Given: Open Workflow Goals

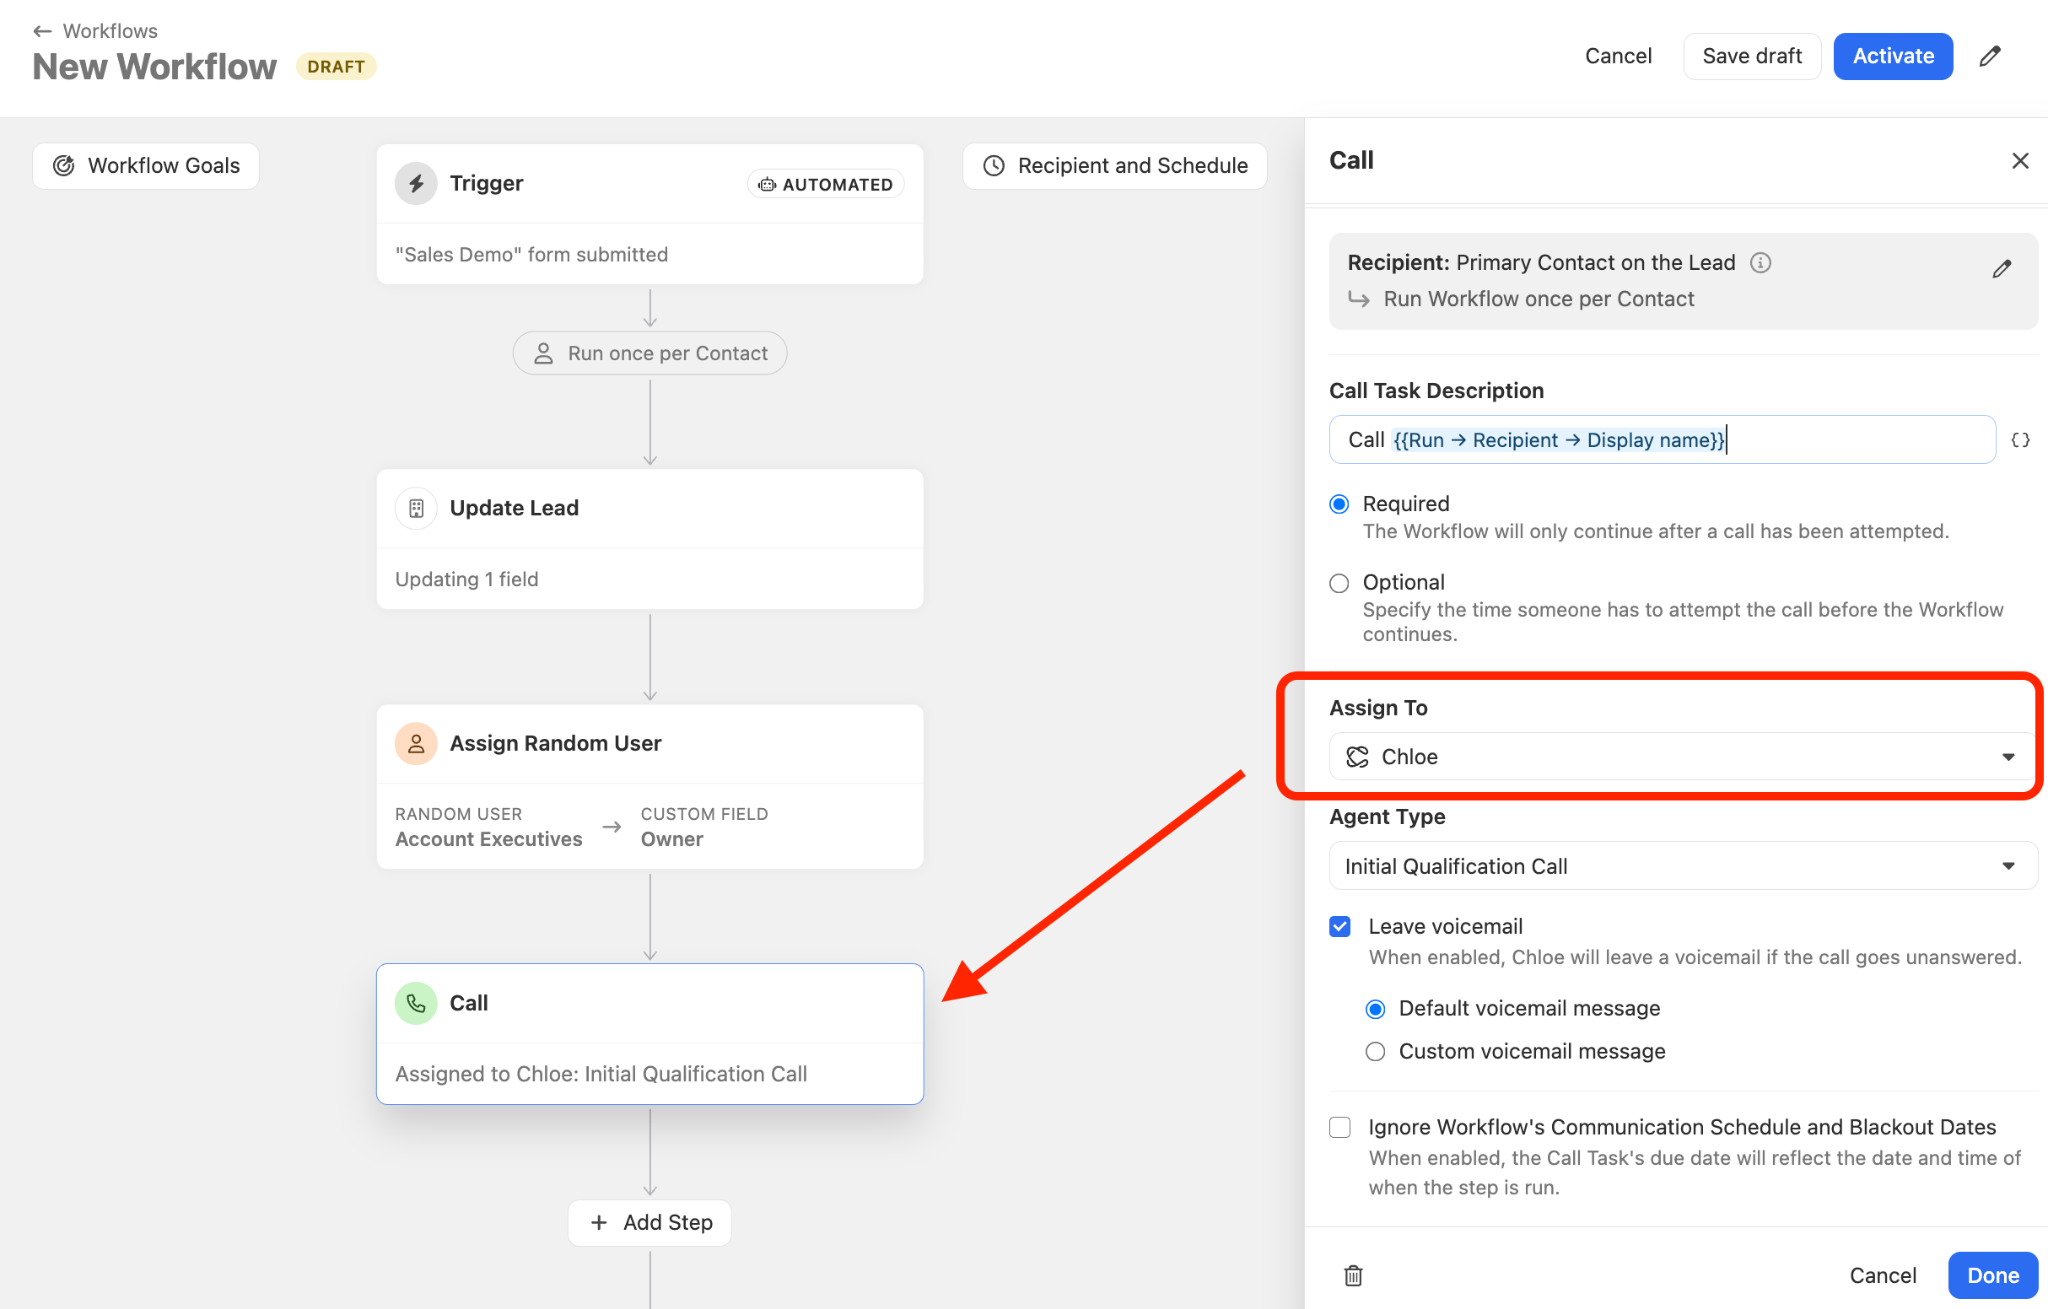Looking at the screenshot, I should 146,166.
